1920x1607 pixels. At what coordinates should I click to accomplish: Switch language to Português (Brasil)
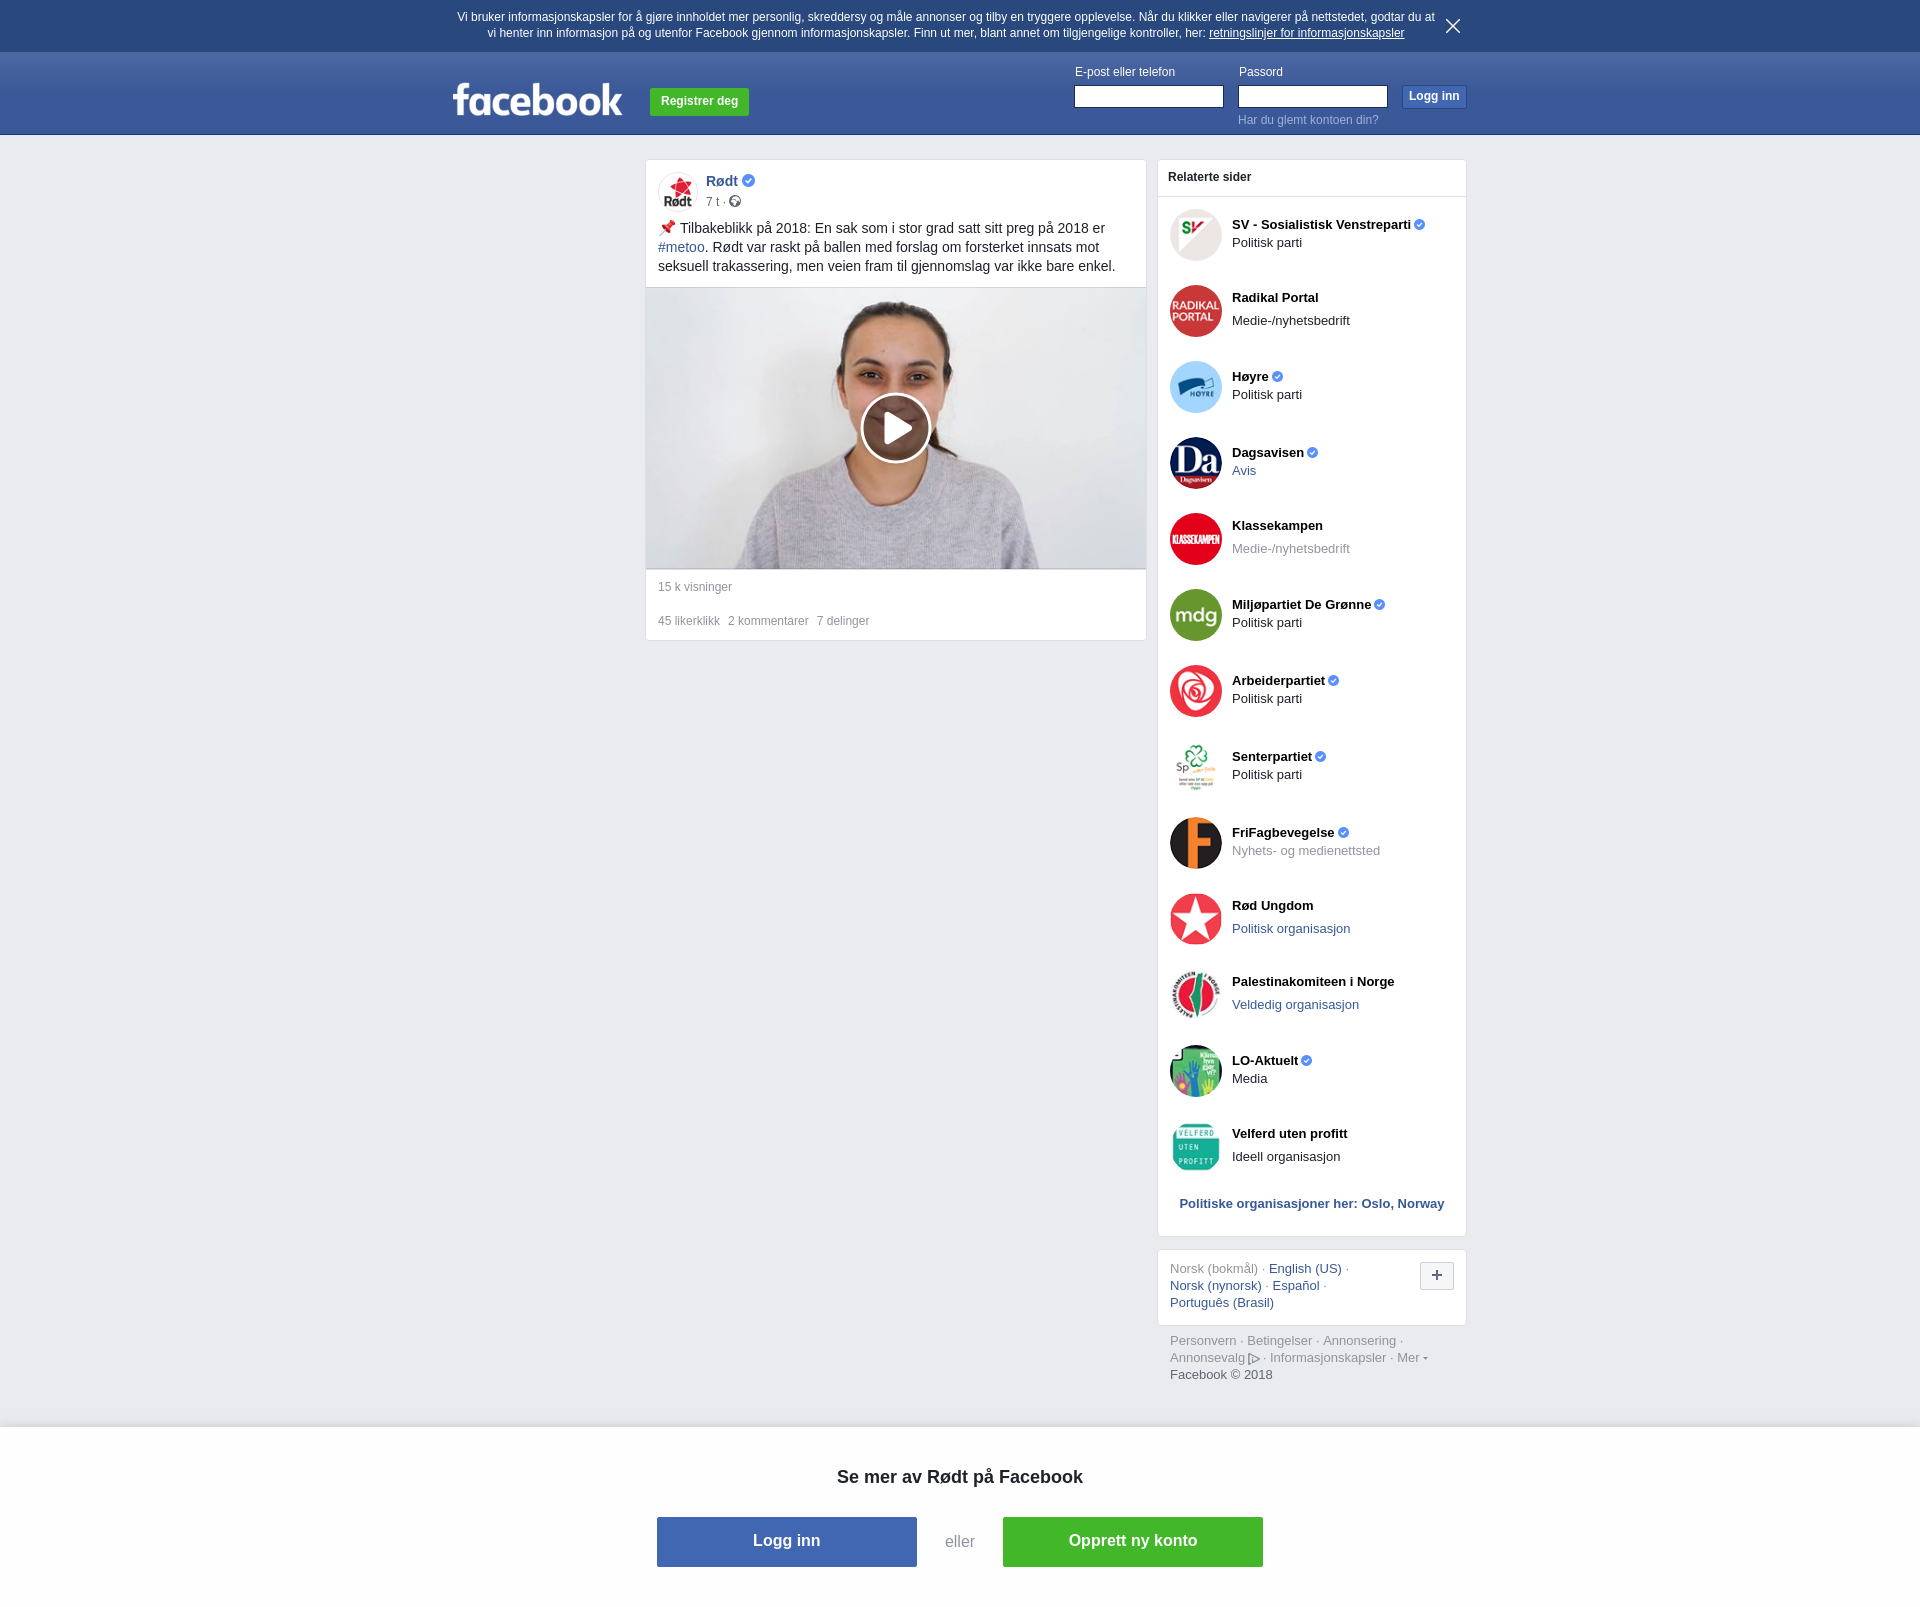click(1222, 1303)
